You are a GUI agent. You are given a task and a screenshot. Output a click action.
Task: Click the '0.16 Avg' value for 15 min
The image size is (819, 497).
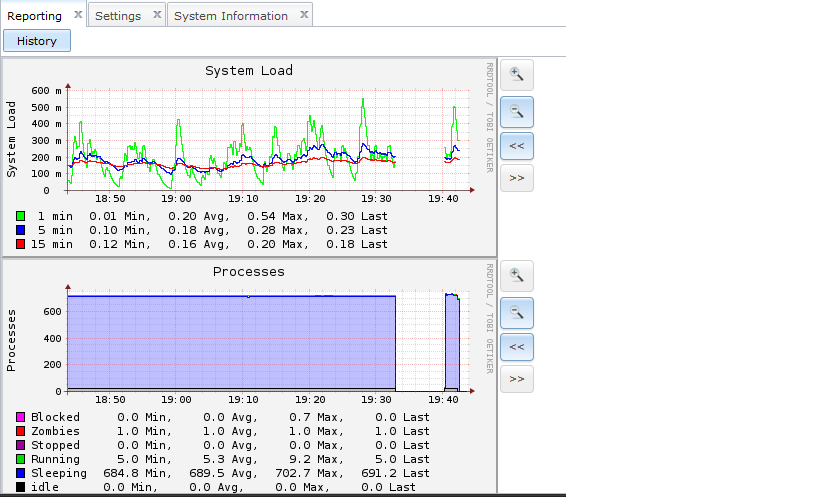(198, 244)
